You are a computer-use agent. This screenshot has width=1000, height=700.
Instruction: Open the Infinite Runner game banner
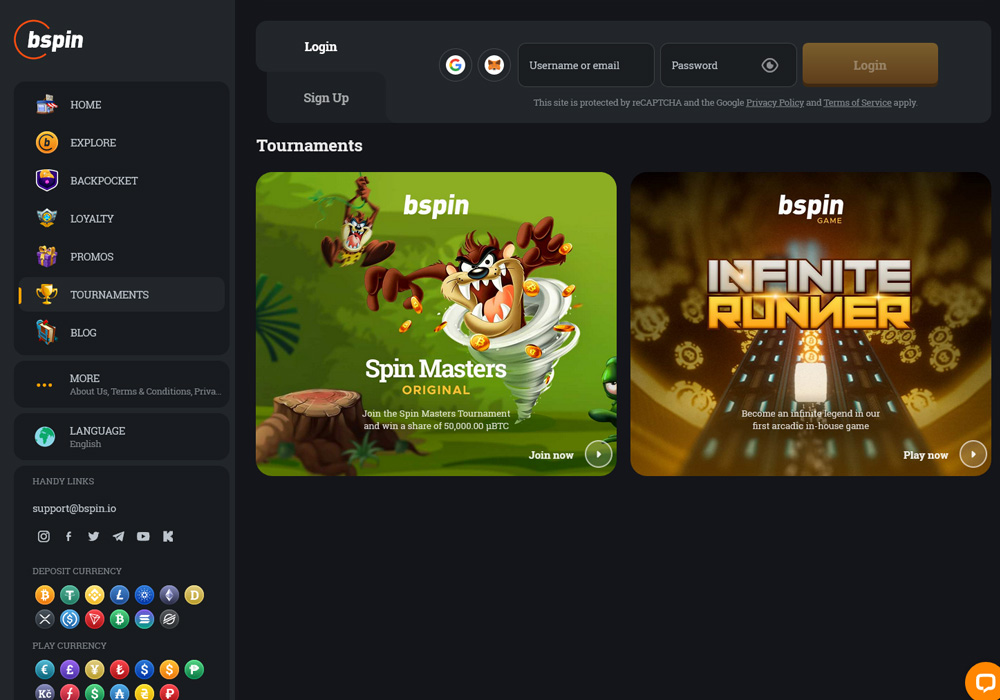(x=811, y=324)
